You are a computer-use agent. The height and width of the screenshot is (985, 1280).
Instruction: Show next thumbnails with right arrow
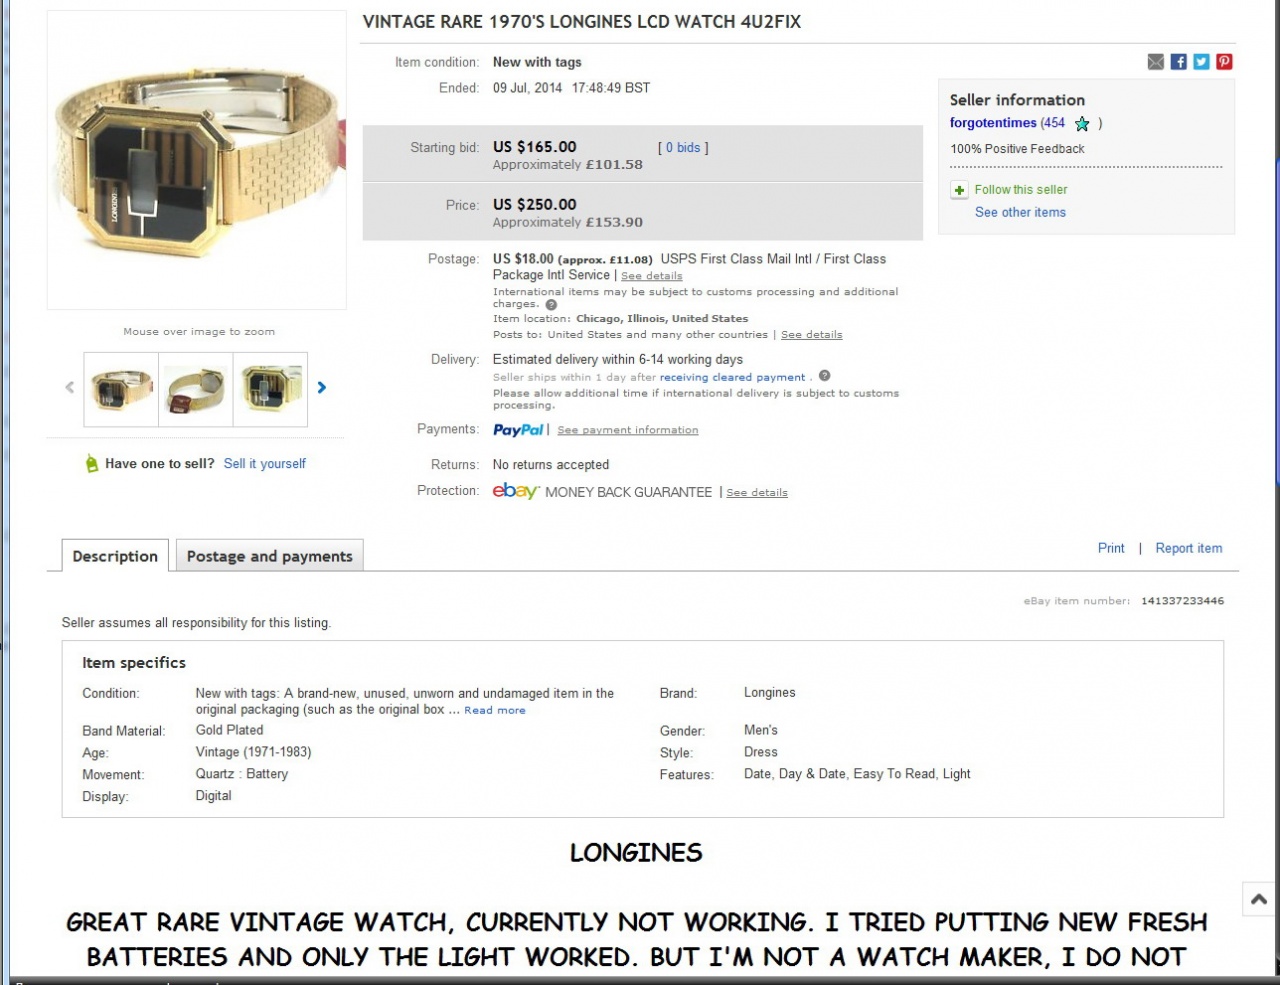click(x=322, y=388)
